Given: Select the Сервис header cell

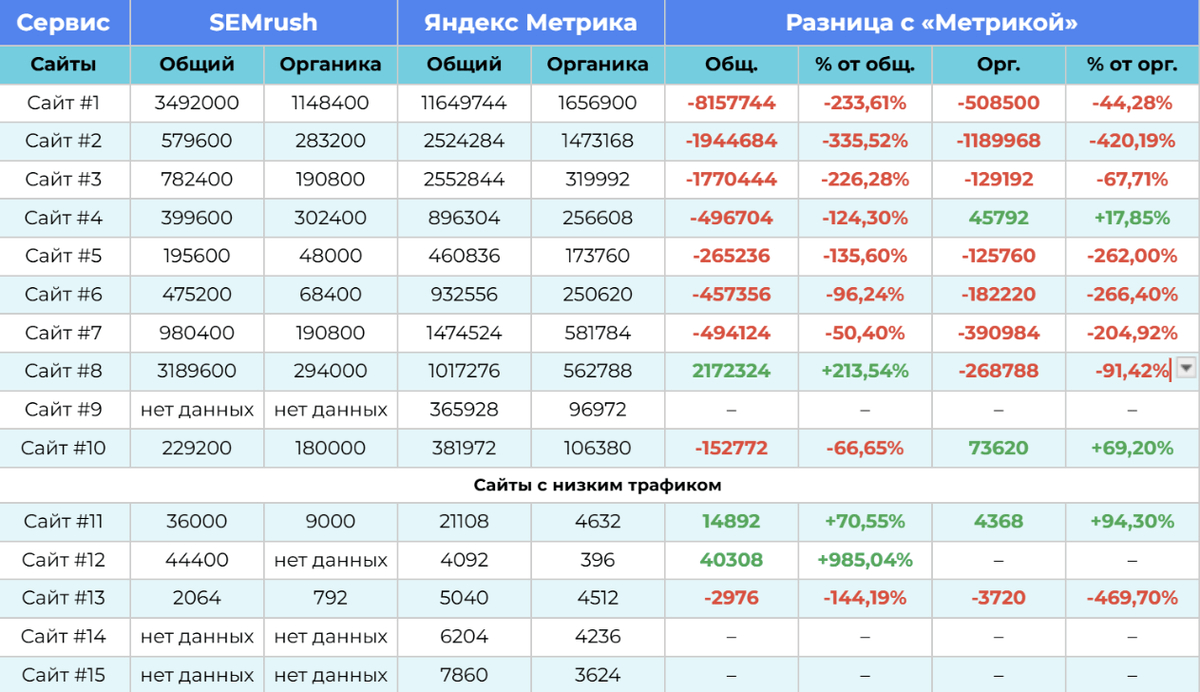Looking at the screenshot, I should pos(64,23).
